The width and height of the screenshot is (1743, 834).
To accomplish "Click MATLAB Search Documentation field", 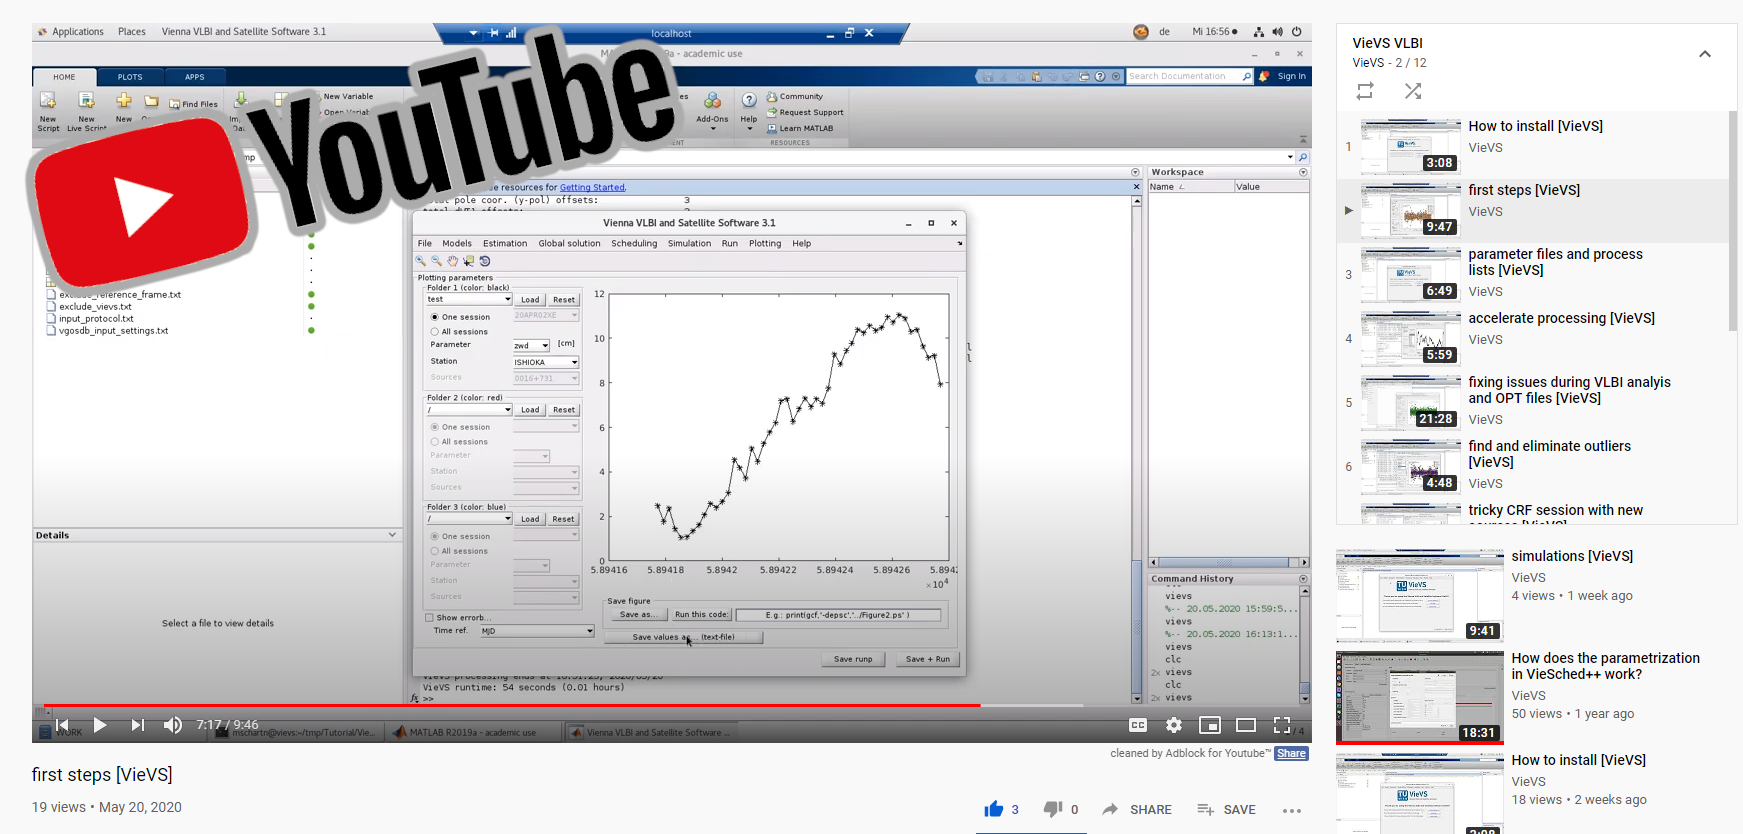I will [1184, 76].
